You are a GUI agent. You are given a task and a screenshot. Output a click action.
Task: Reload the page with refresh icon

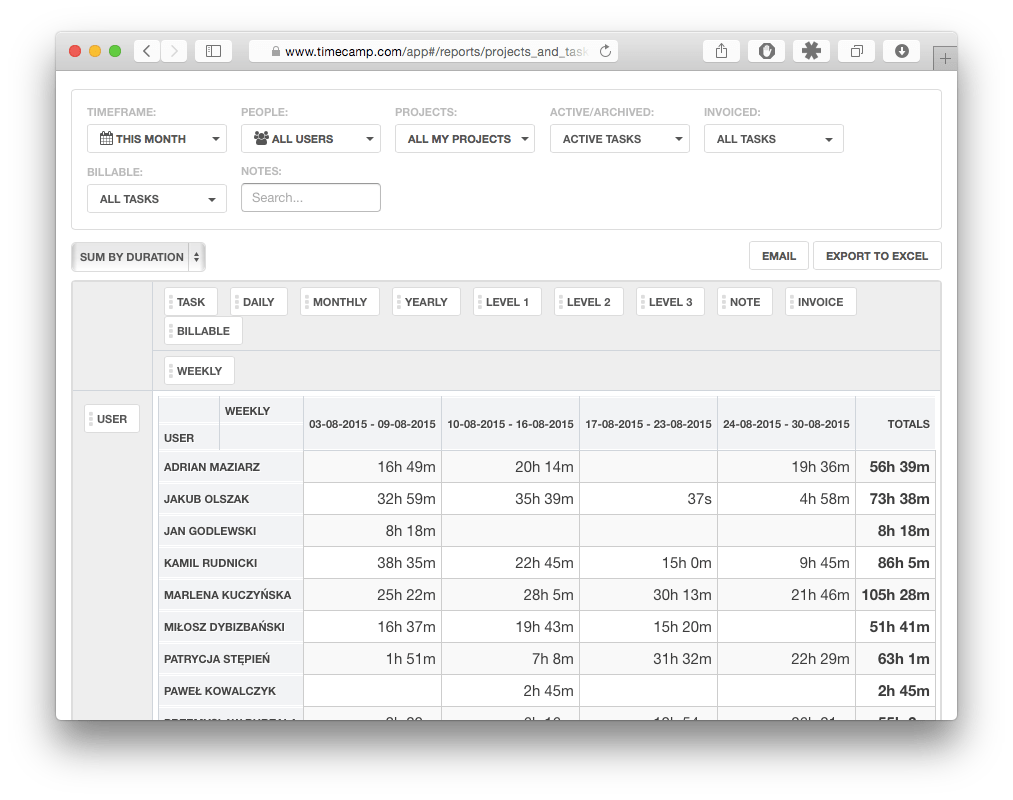pyautogui.click(x=605, y=51)
